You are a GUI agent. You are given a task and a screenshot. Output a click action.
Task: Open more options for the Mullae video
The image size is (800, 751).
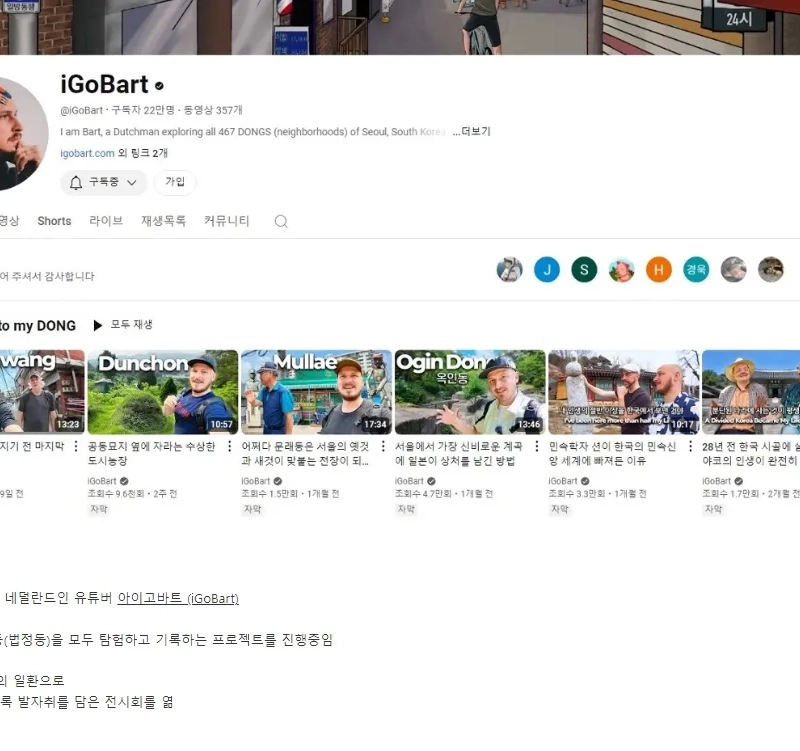click(386, 447)
